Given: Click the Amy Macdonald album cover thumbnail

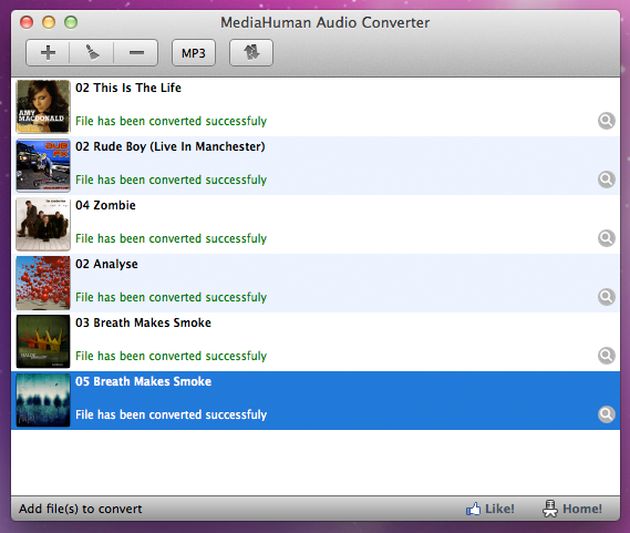Looking at the screenshot, I should point(43,106).
